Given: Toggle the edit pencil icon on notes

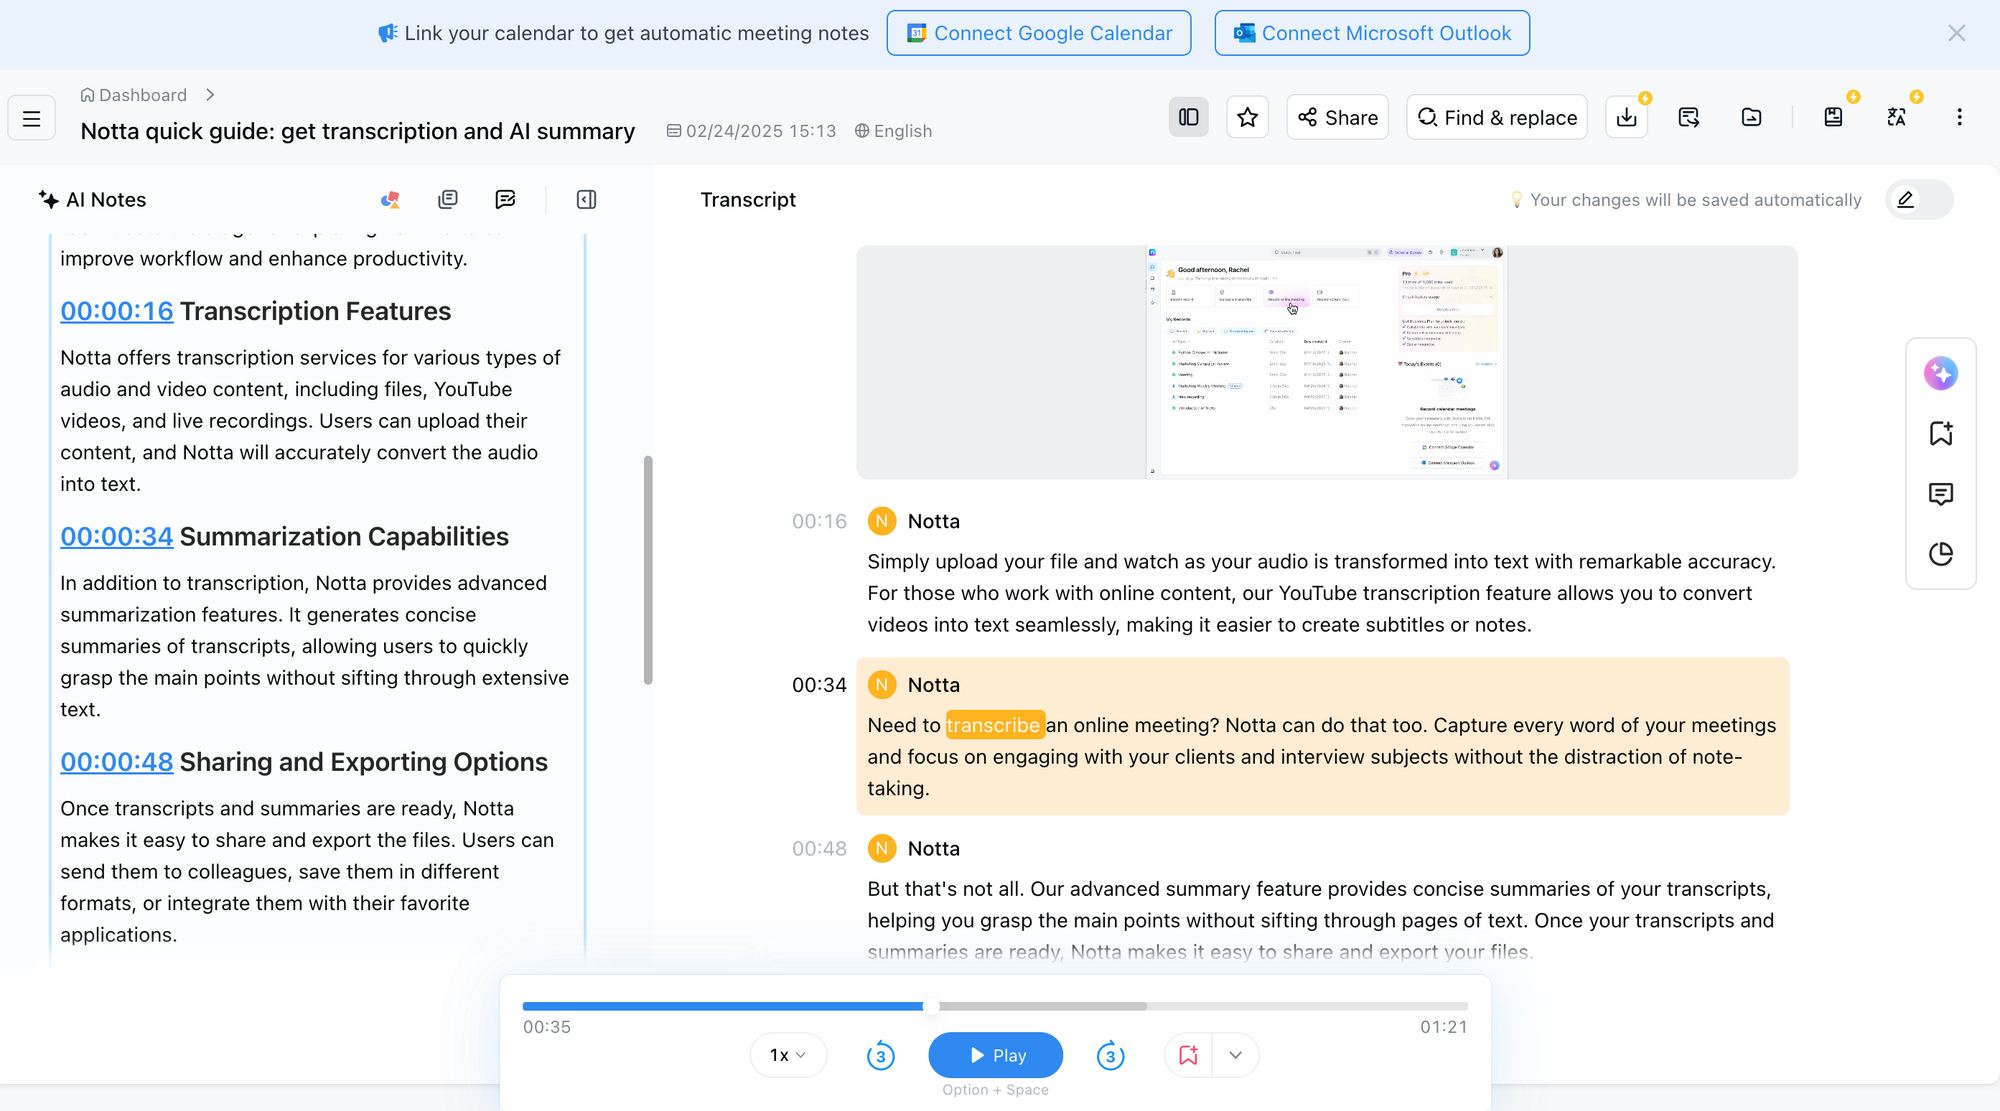Looking at the screenshot, I should [1906, 200].
